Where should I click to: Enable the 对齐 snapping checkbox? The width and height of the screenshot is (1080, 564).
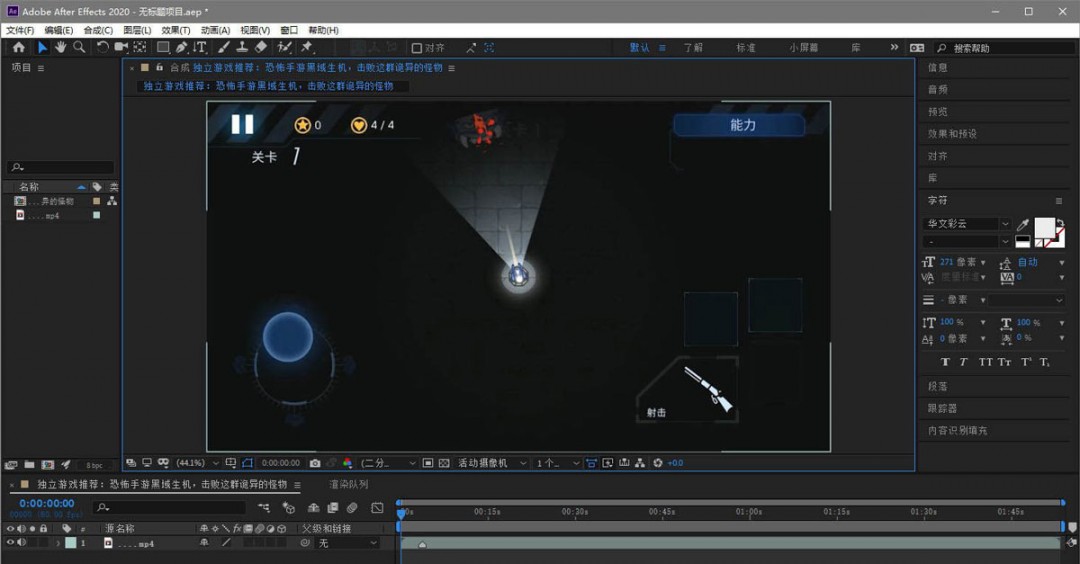417,48
